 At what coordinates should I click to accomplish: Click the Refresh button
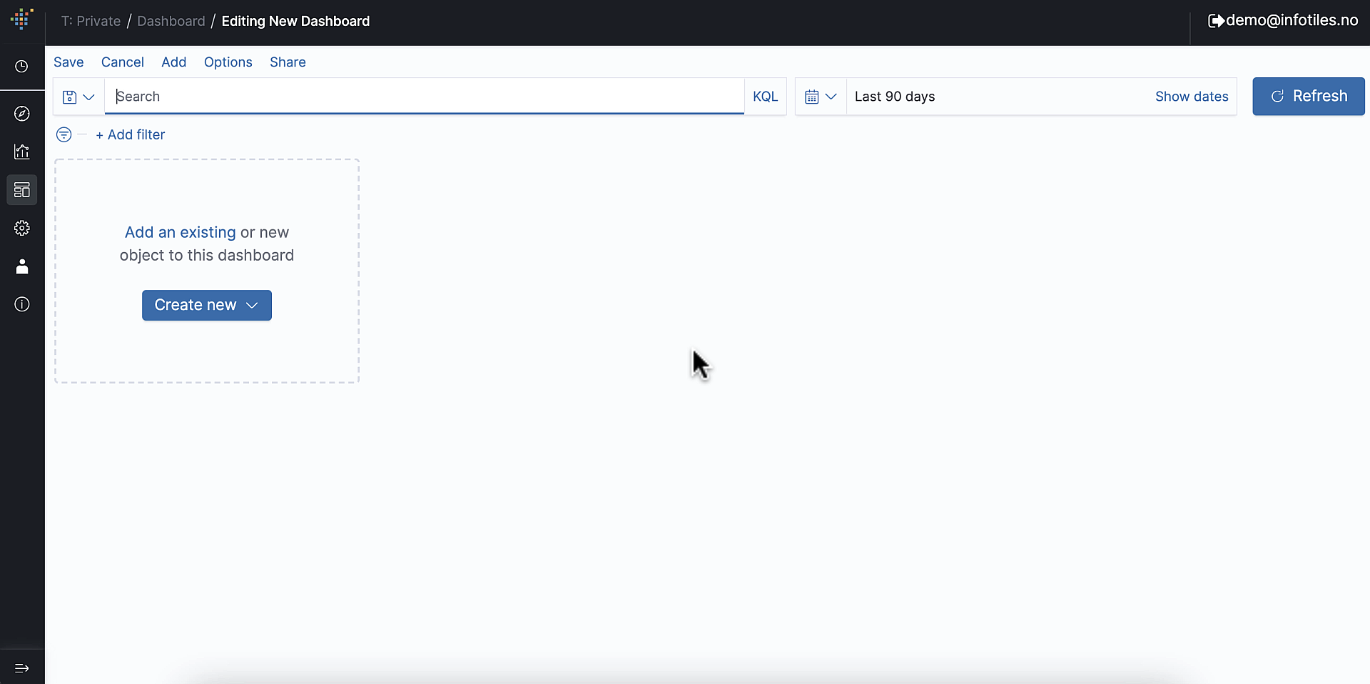(1309, 96)
